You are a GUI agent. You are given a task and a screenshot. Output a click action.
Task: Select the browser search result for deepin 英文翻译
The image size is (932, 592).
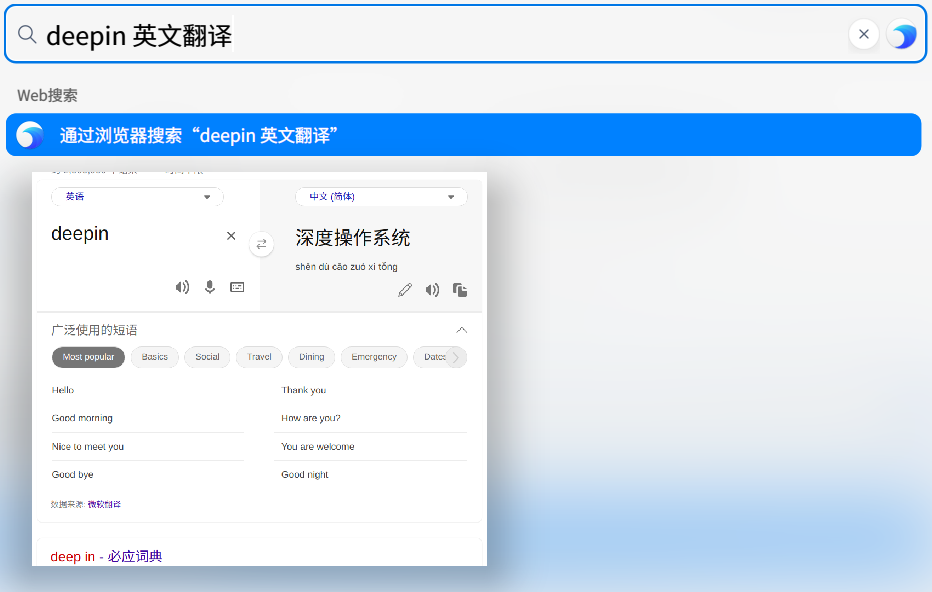tap(464, 135)
